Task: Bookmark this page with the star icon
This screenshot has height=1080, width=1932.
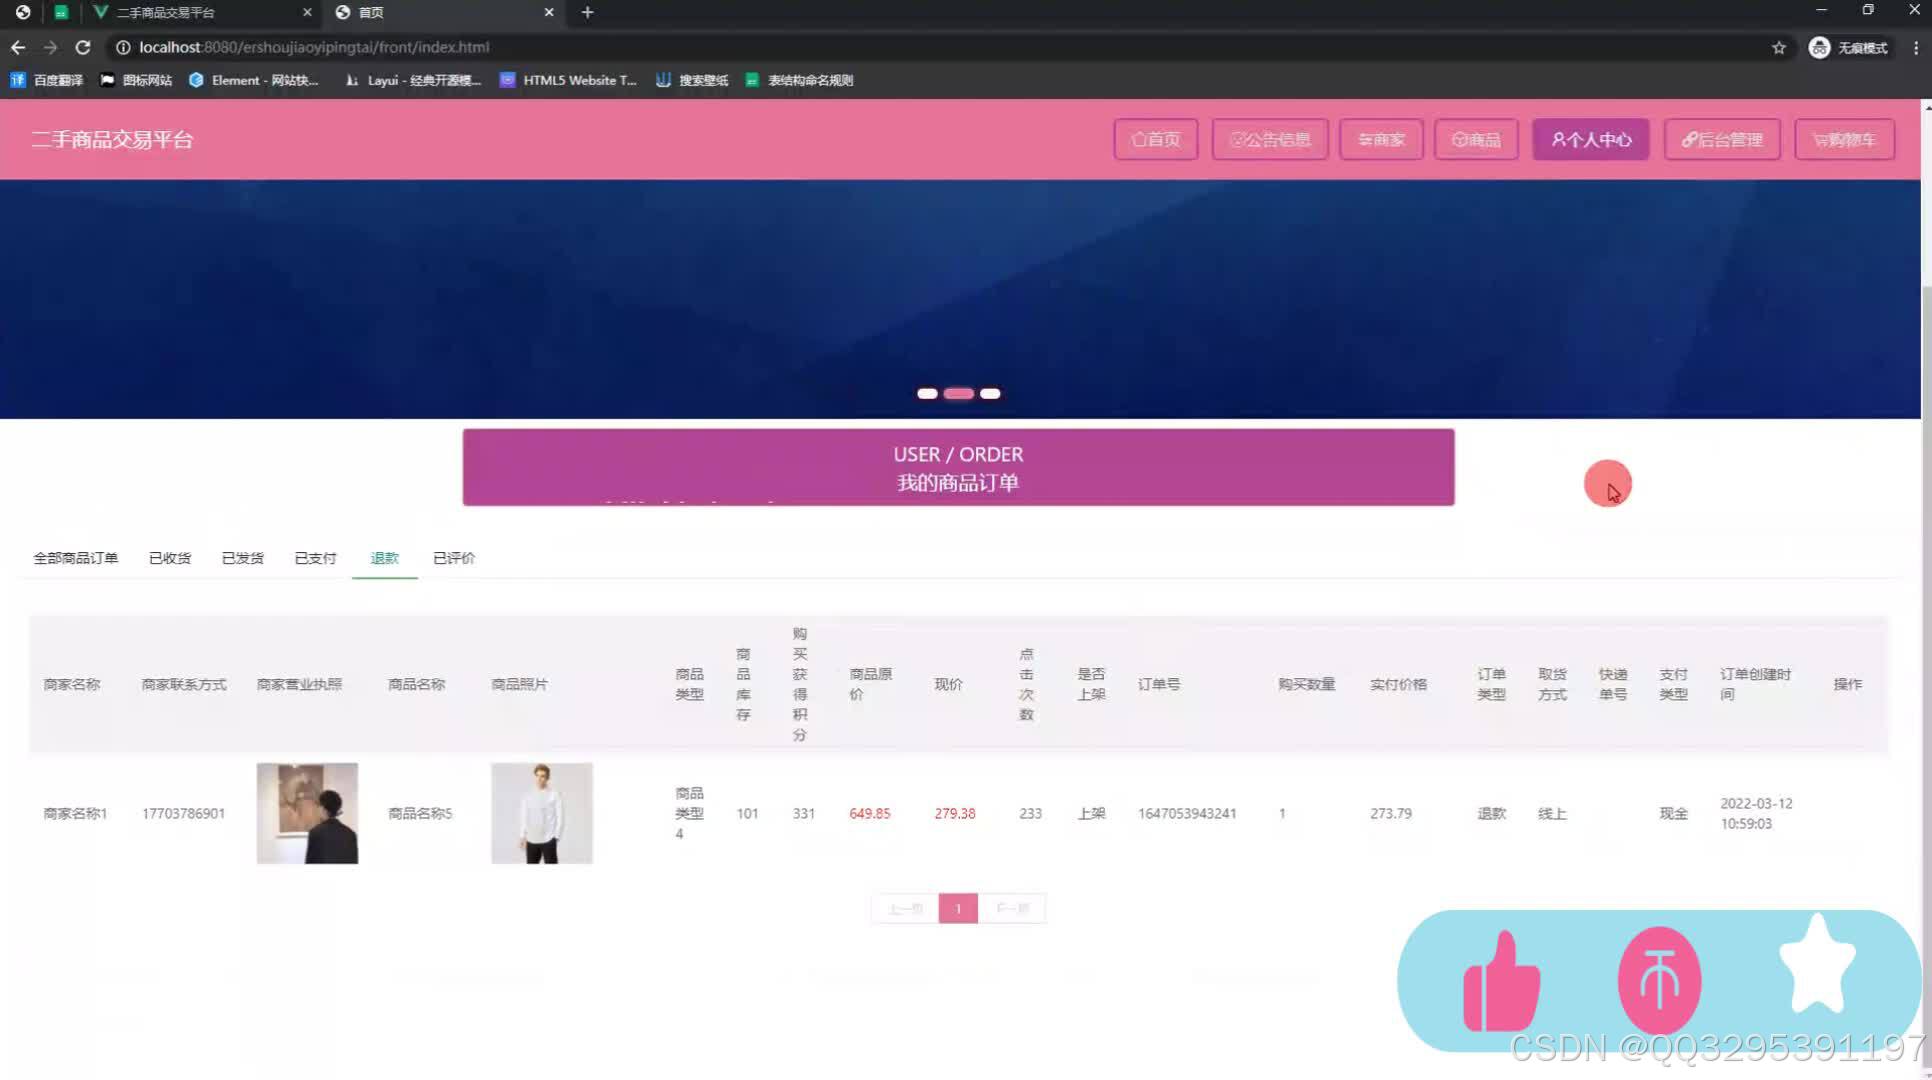Action: coord(1779,47)
